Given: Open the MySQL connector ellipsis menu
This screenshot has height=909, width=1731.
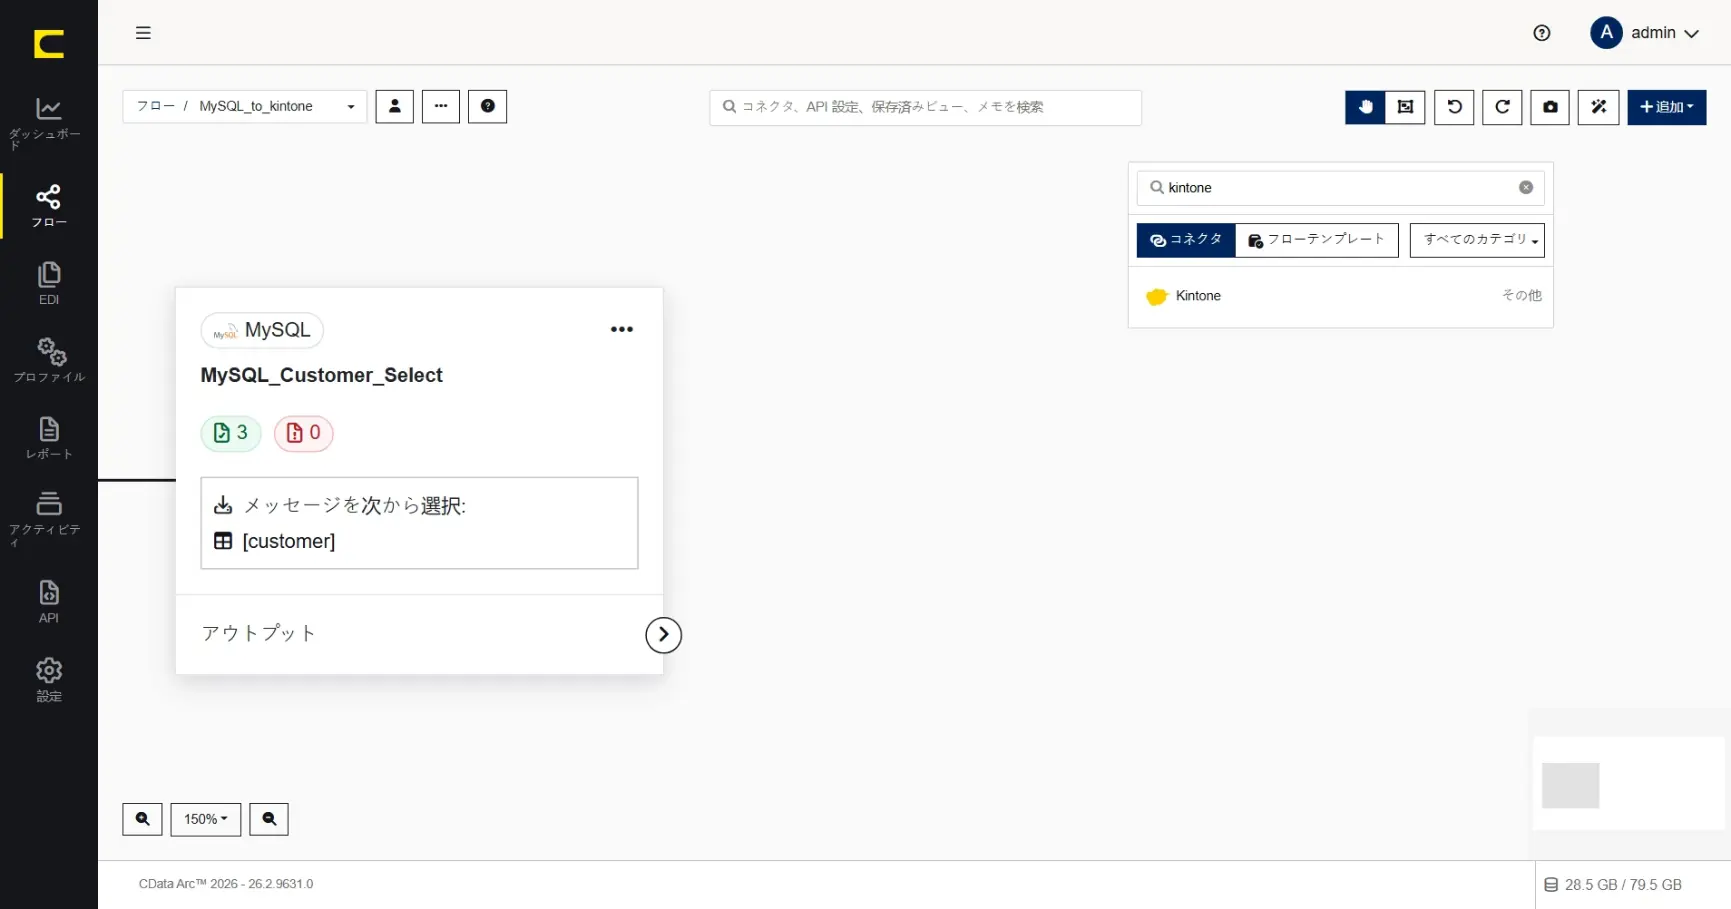Looking at the screenshot, I should pyautogui.click(x=622, y=329).
